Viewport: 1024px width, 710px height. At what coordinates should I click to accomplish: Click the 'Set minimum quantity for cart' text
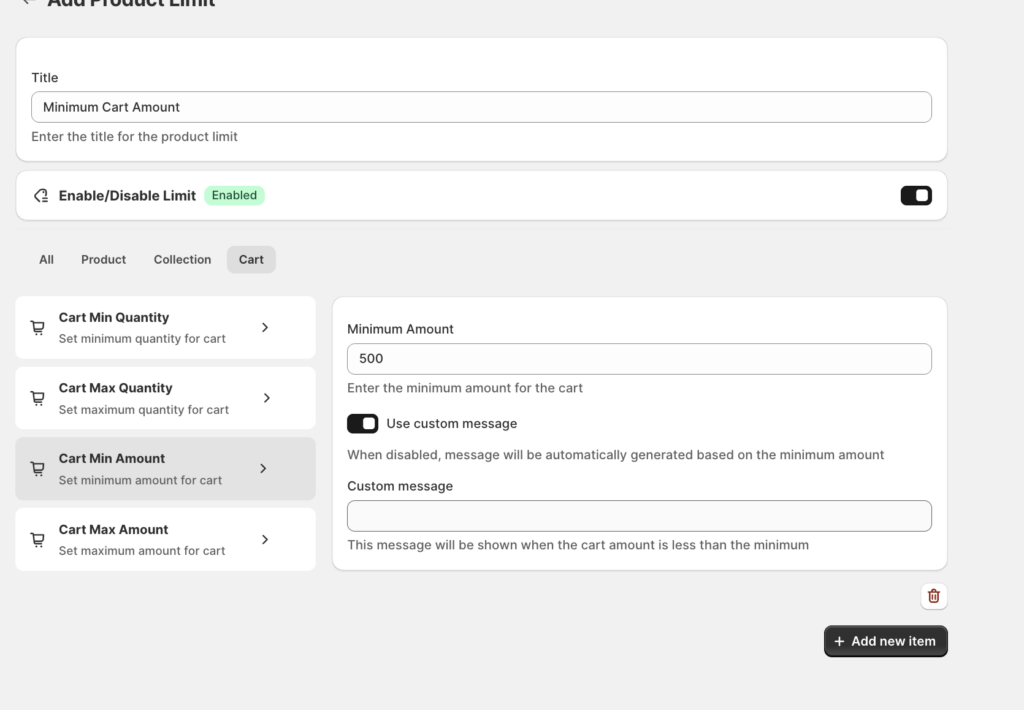coord(142,338)
